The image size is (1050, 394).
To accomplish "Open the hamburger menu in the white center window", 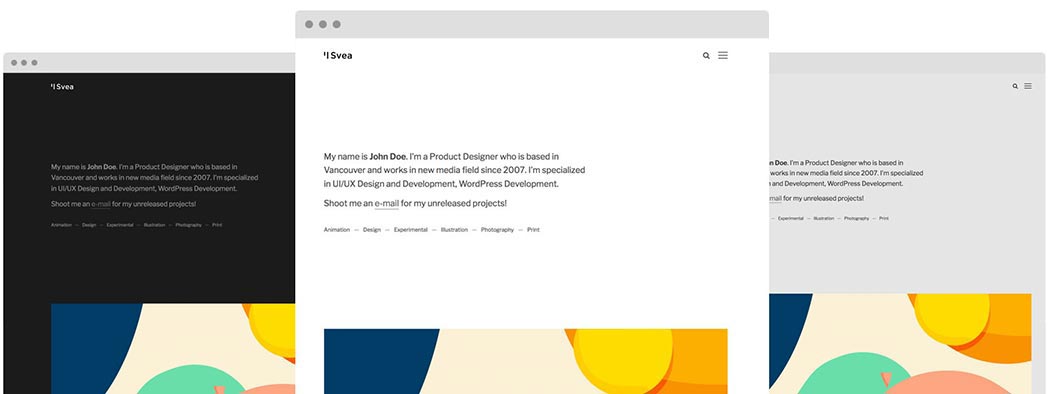I will [723, 55].
